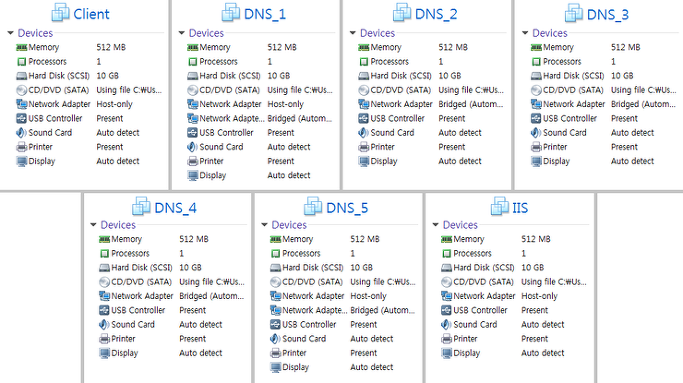Select the Display monitor icon in Client

21,162
